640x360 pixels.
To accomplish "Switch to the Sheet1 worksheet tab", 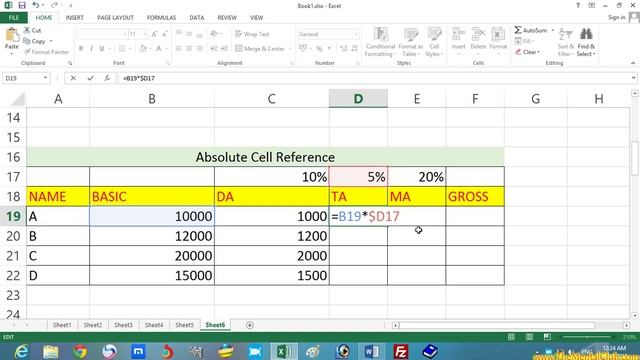I will click(62, 325).
